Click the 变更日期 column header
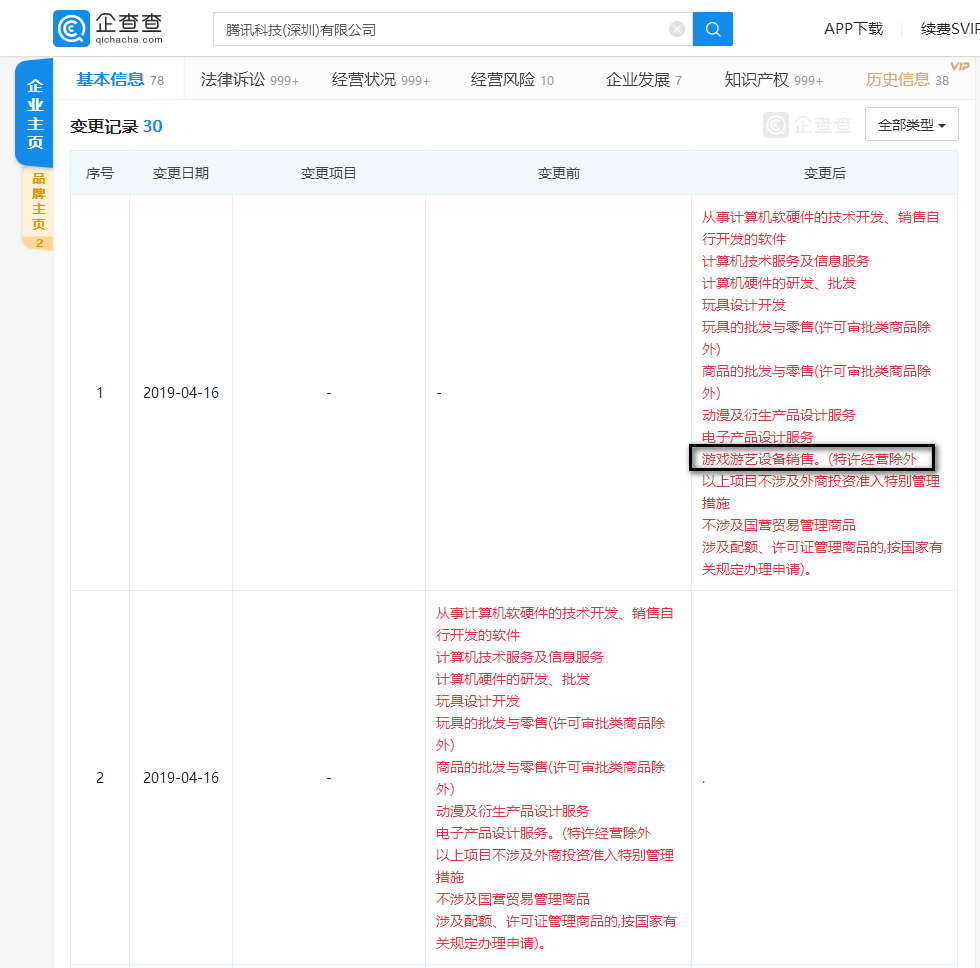 (181, 173)
